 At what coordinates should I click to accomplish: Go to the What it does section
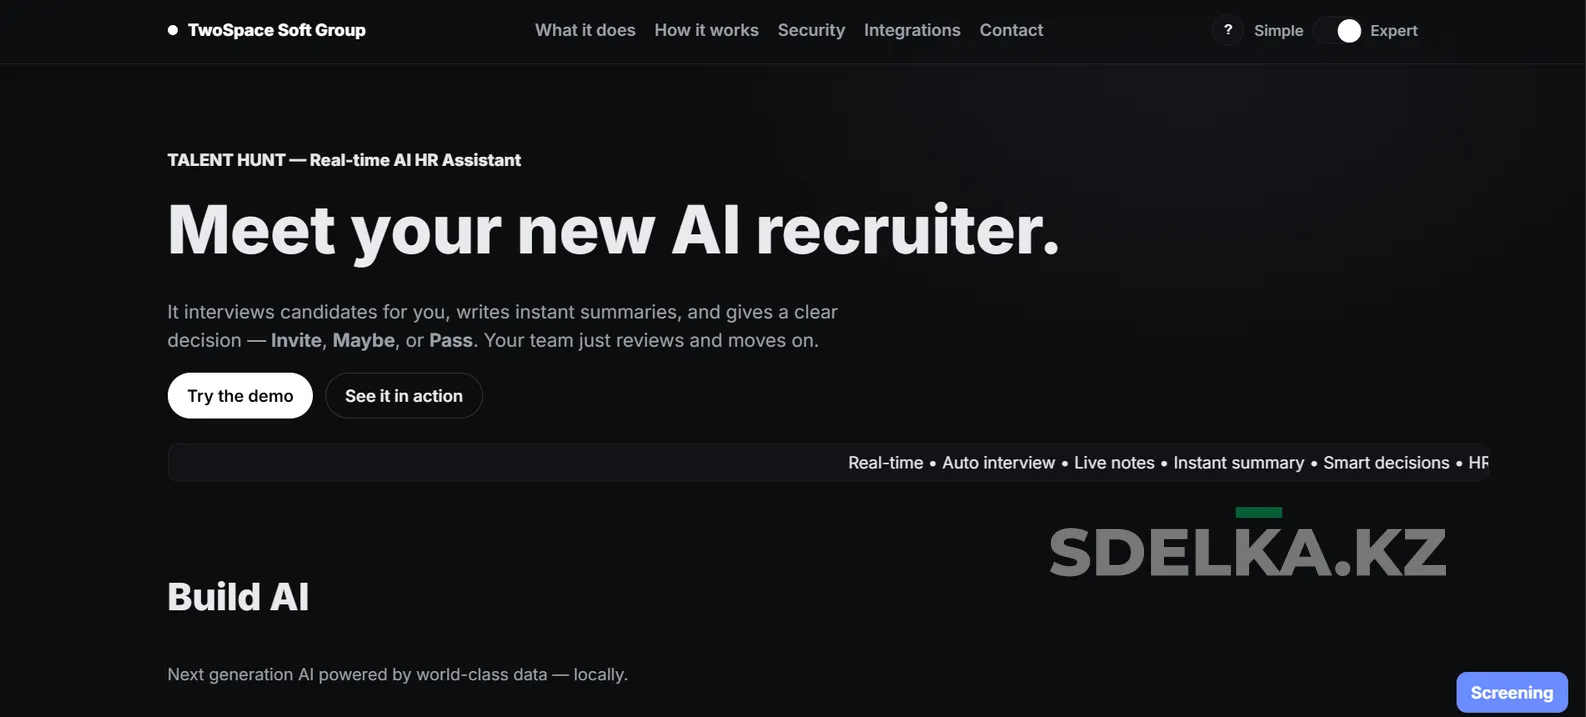click(585, 30)
